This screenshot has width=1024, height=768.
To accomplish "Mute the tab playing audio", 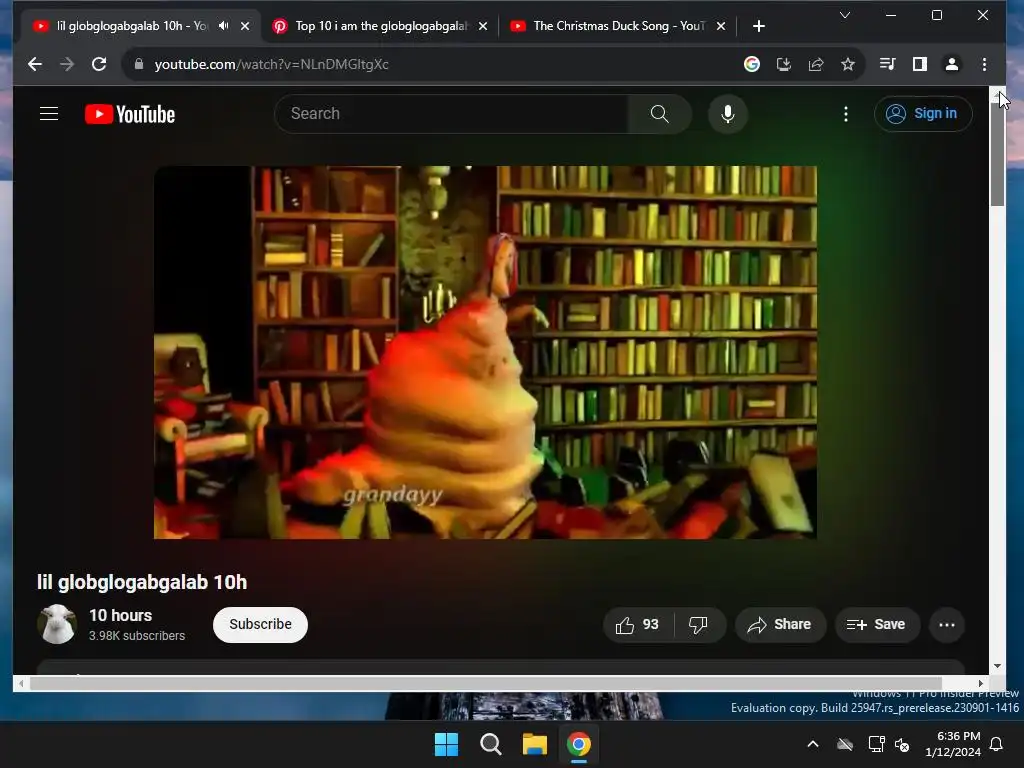I will click(223, 26).
